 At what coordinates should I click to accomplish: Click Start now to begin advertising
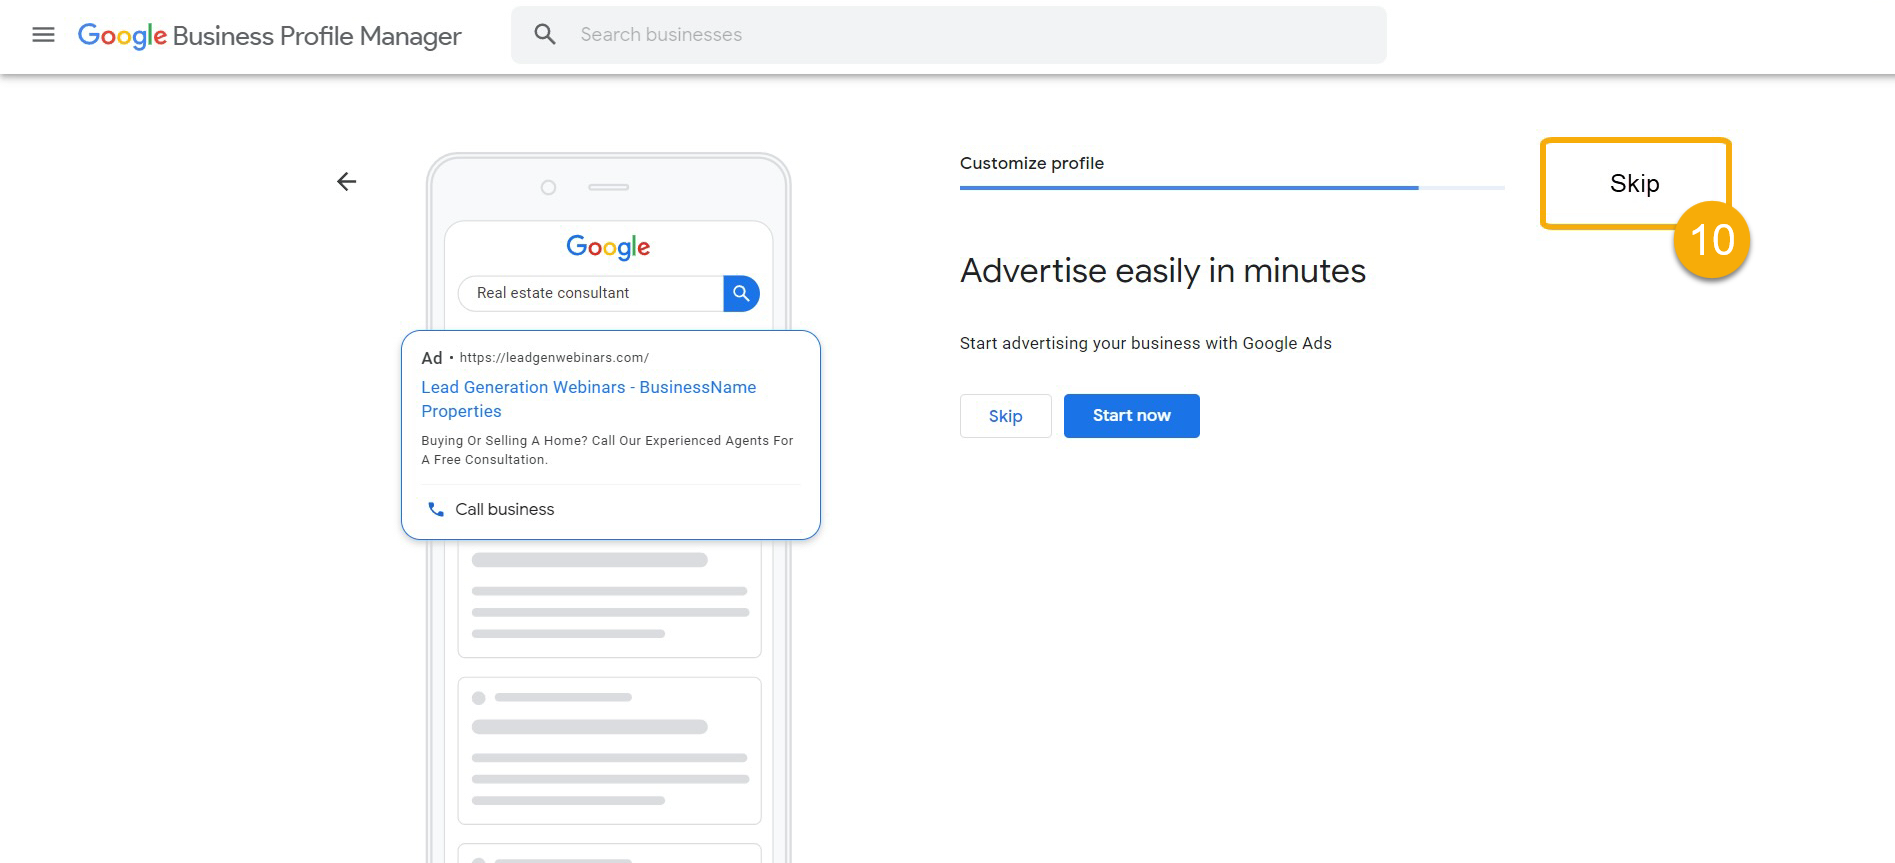coord(1132,416)
